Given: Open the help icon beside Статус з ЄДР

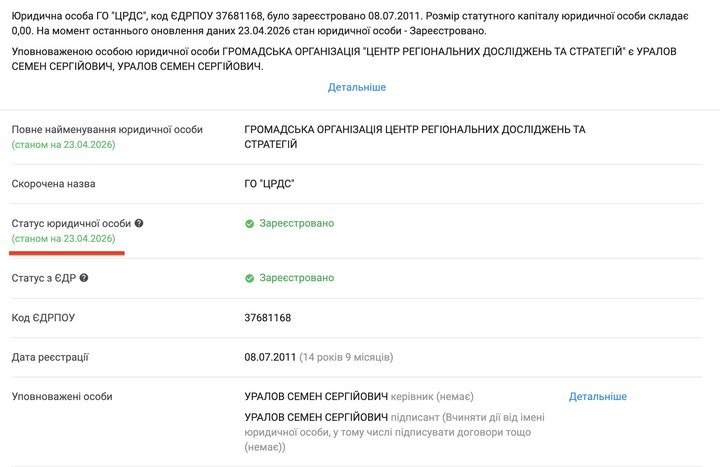Looking at the screenshot, I should [x=84, y=278].
